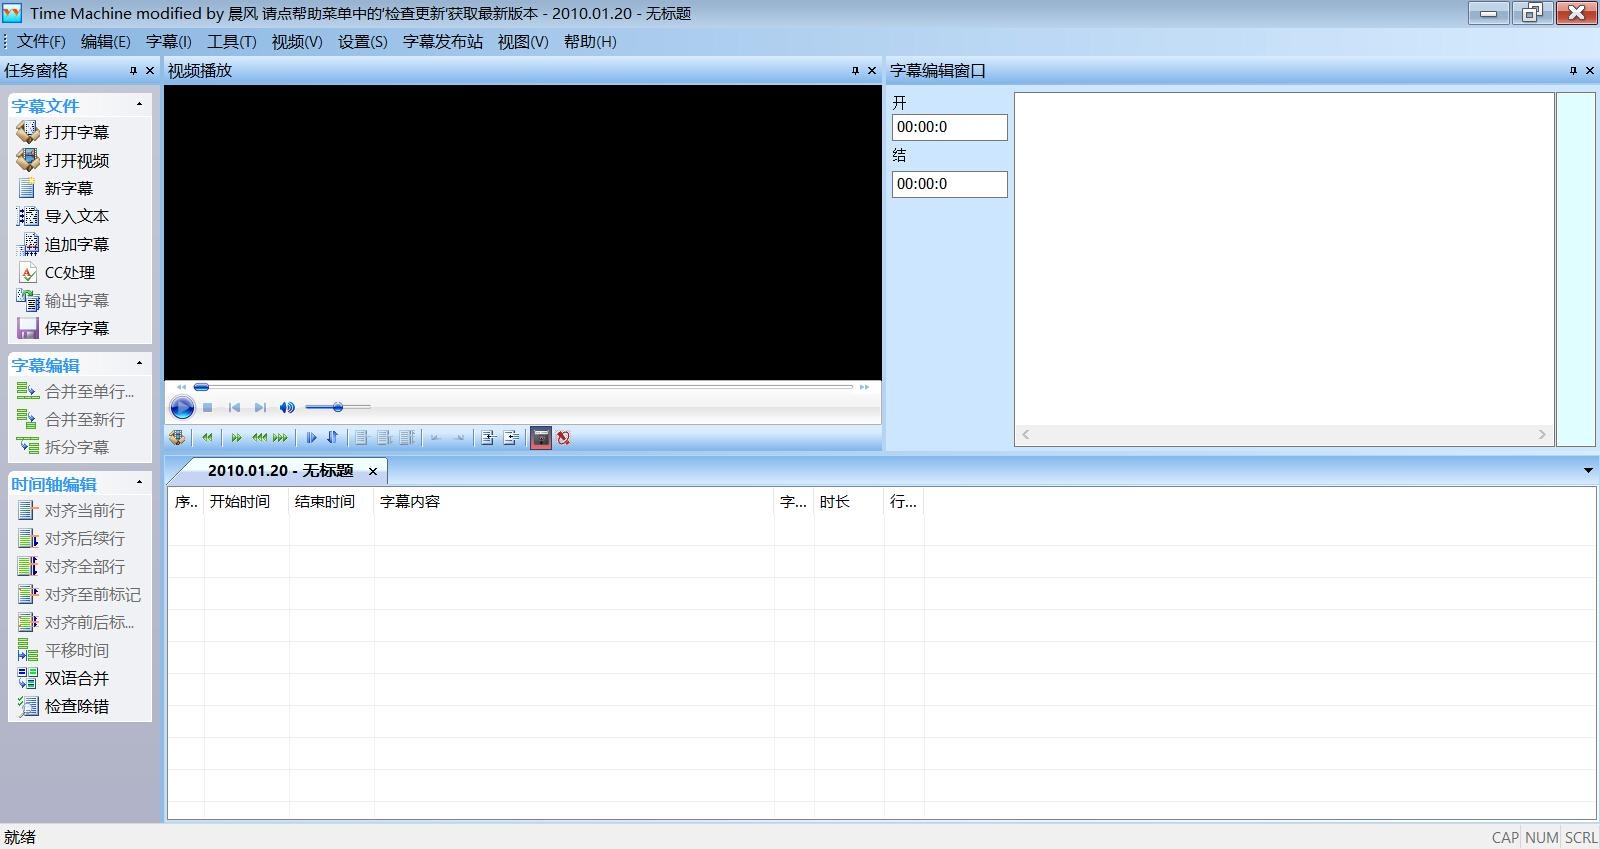Click the Save Subtitle floppy disk icon
This screenshot has width=1600, height=849.
(x=27, y=328)
